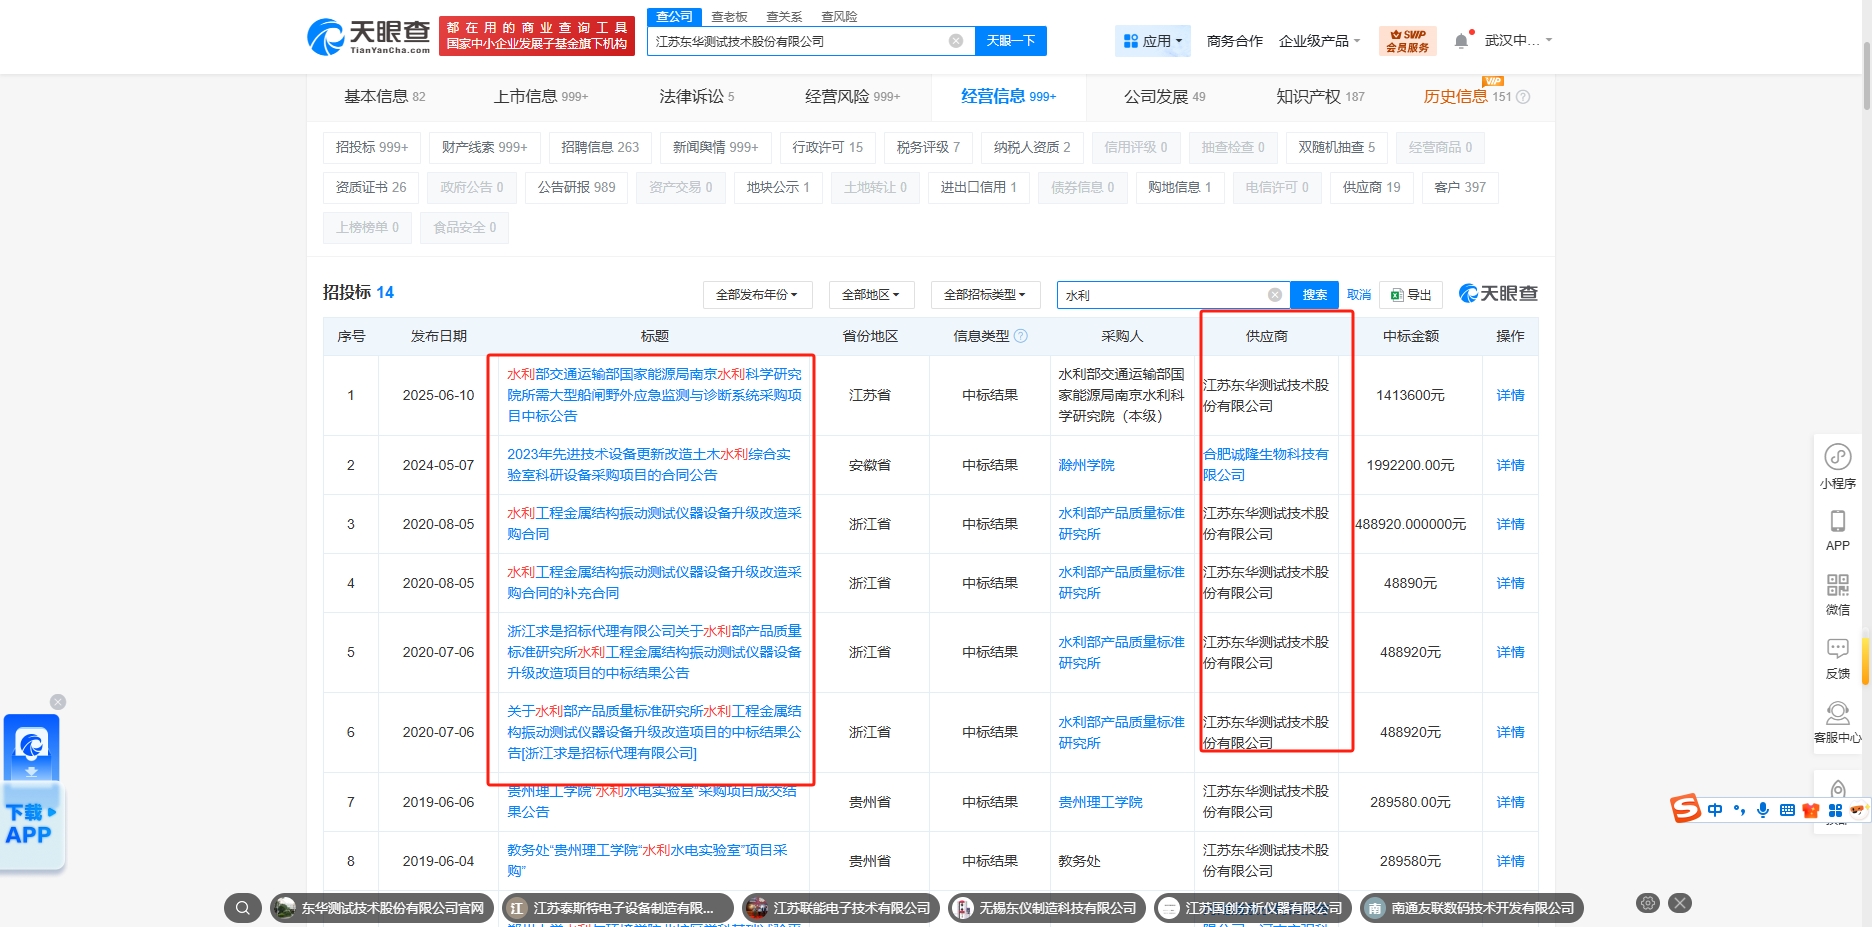Open bottom bar settings gear icon
This screenshot has width=1872, height=927.
click(x=1648, y=903)
